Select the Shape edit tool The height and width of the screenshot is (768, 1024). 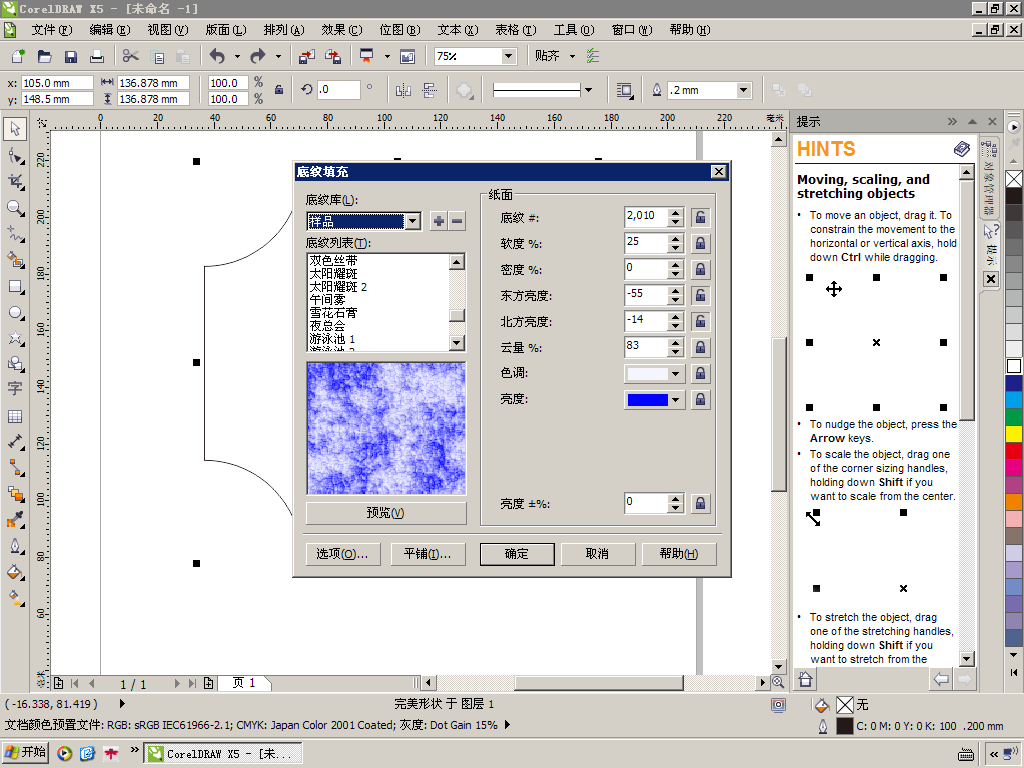tap(15, 155)
